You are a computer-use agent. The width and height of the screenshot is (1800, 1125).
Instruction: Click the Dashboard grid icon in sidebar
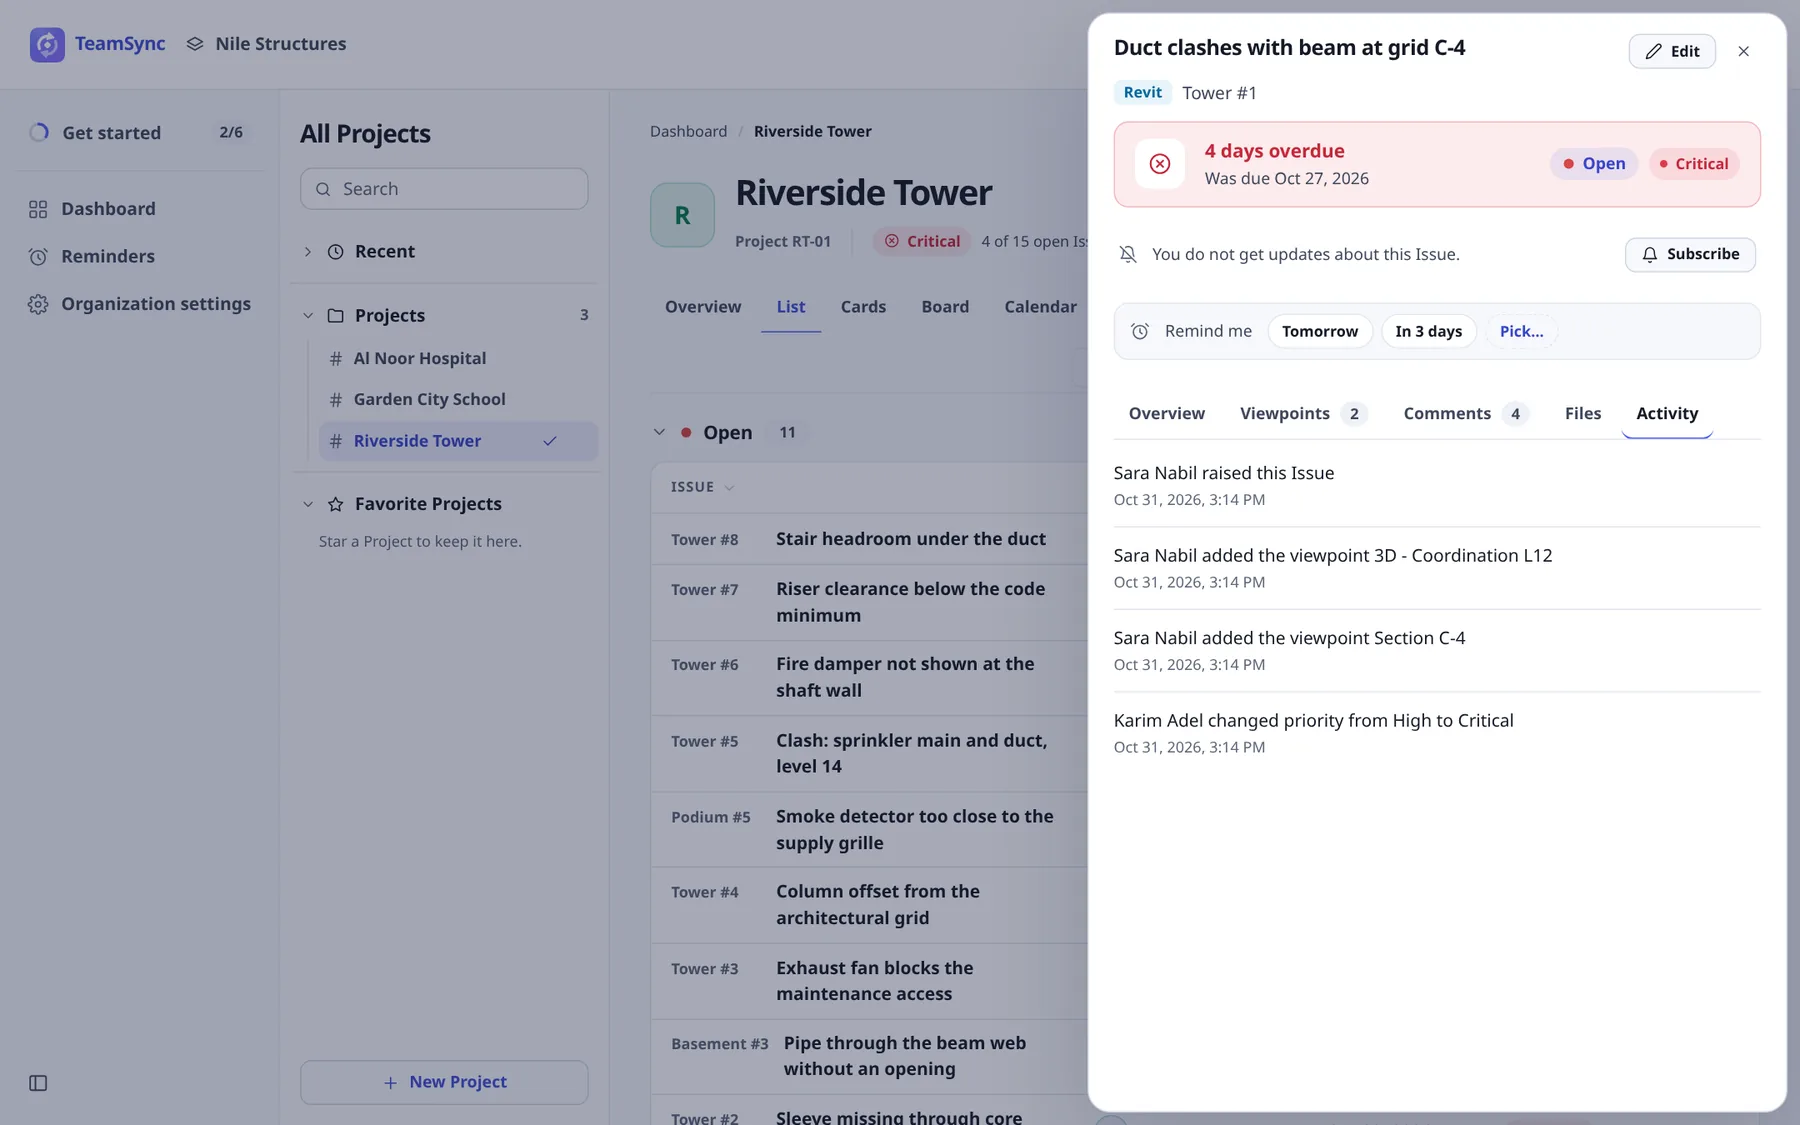coord(38,209)
